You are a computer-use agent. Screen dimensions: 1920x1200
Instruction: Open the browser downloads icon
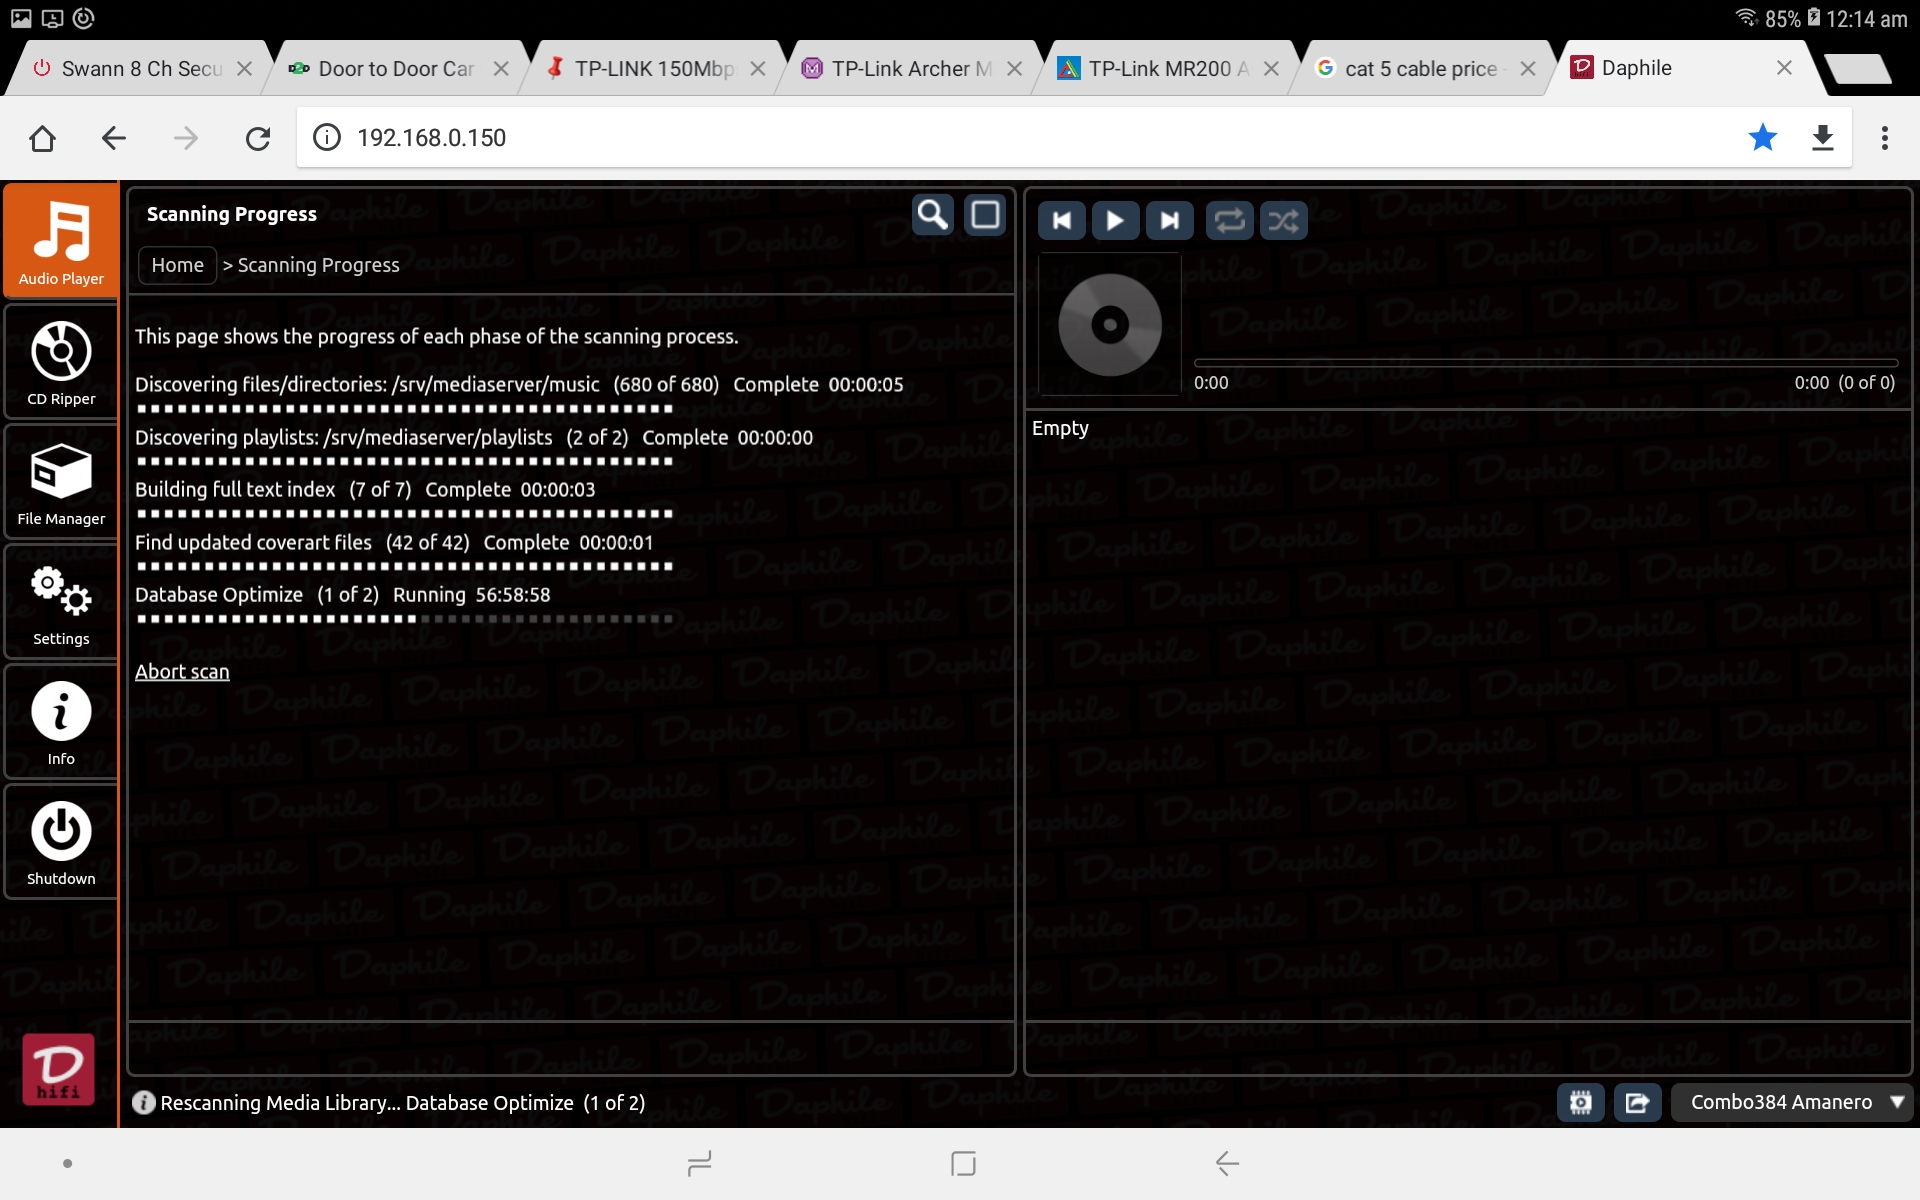[1823, 138]
